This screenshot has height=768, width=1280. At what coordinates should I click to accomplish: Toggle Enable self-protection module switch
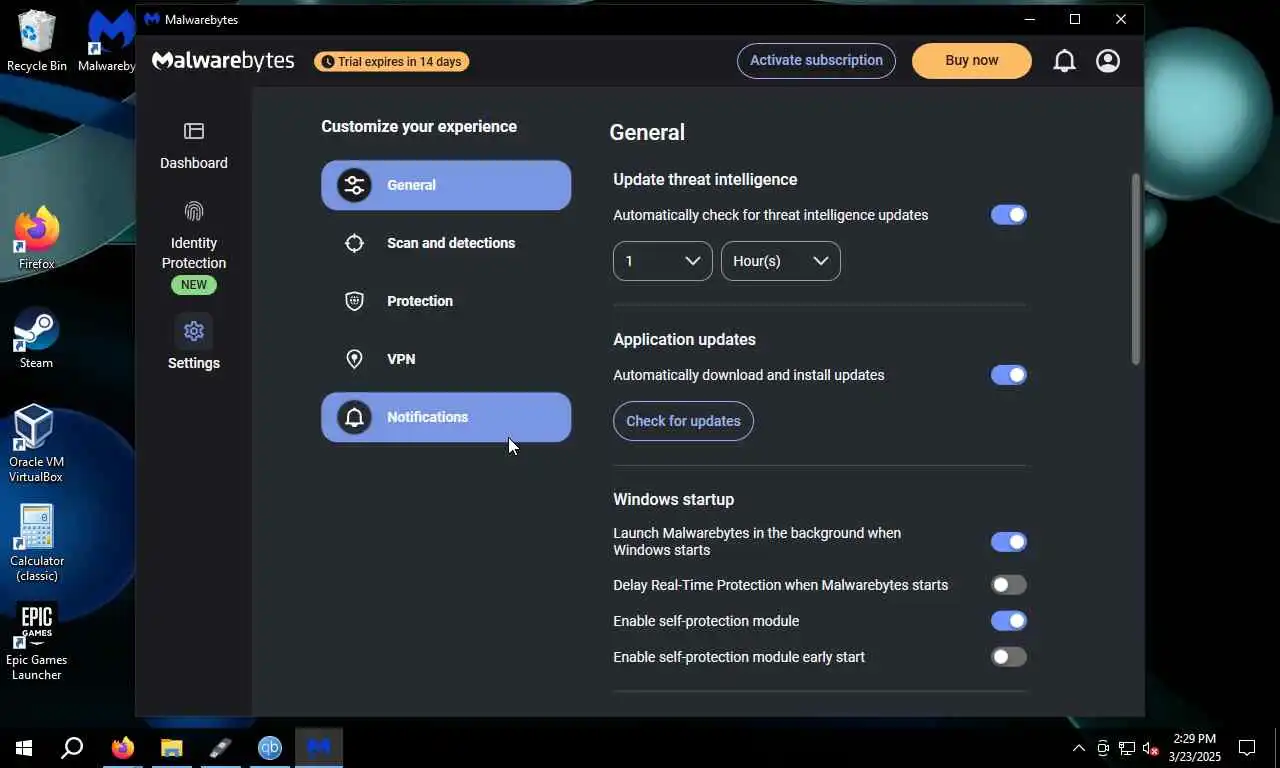1008,621
